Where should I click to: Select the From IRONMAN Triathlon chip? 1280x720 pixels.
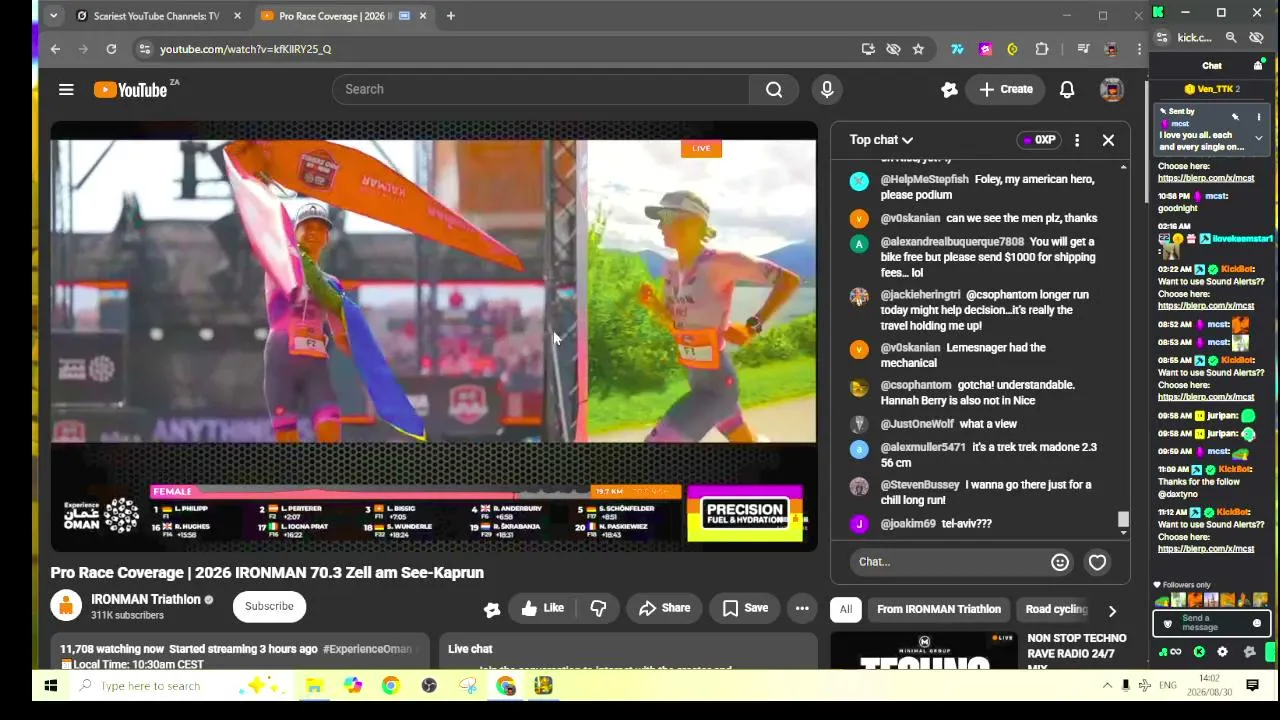[x=939, y=609]
